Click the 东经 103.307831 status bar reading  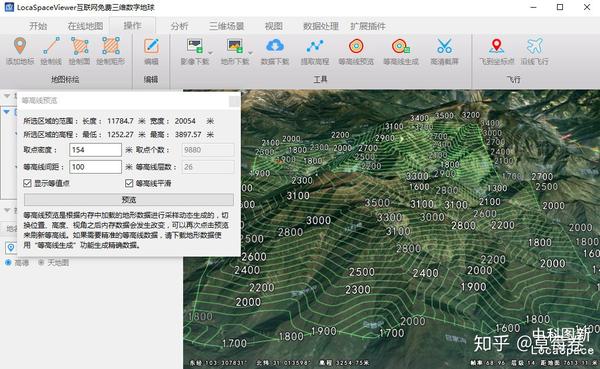pyautogui.click(x=218, y=362)
